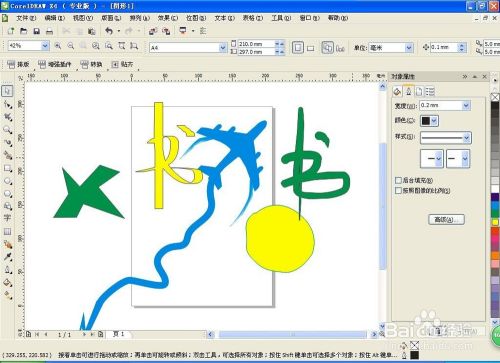500x363 pixels.
Task: Click the 排版 plugin button
Action: pos(18,64)
